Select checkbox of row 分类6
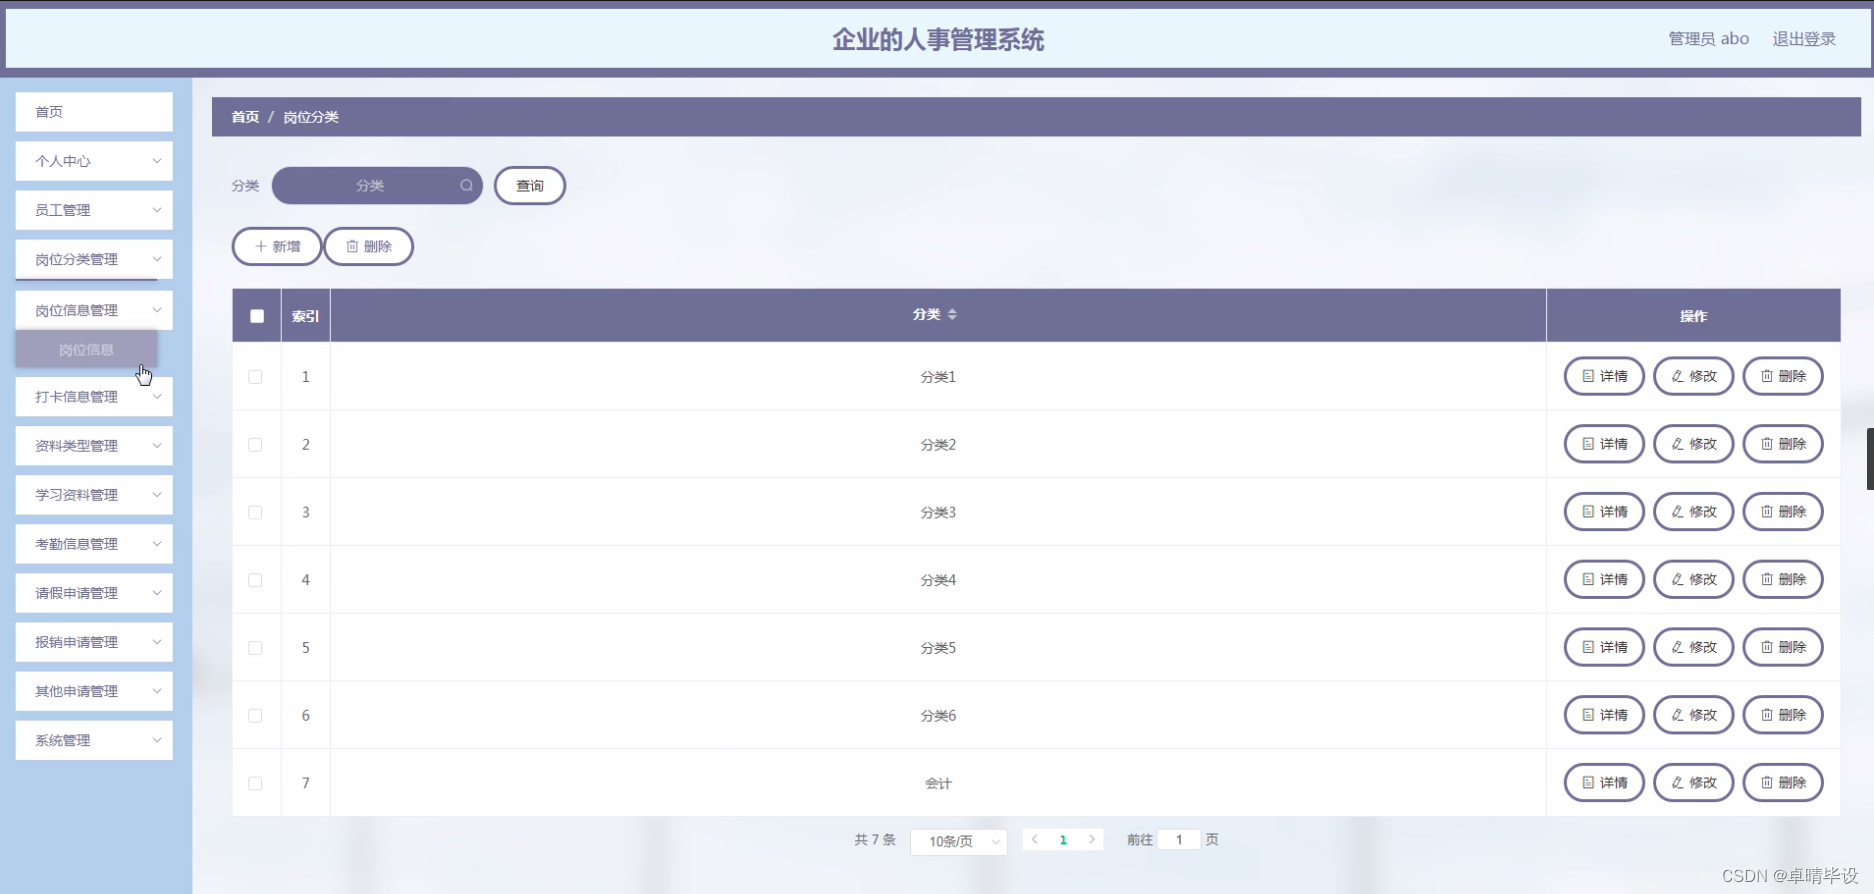The height and width of the screenshot is (894, 1874). click(255, 716)
